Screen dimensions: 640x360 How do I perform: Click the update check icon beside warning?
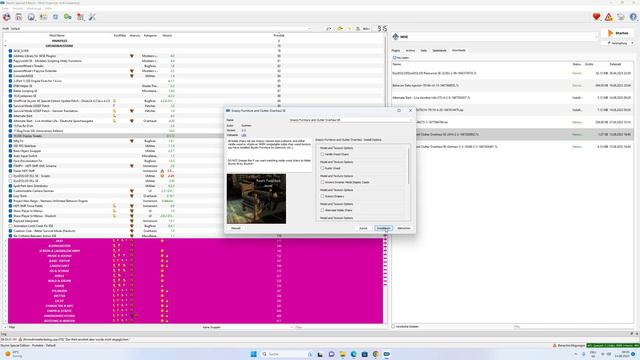click(621, 17)
